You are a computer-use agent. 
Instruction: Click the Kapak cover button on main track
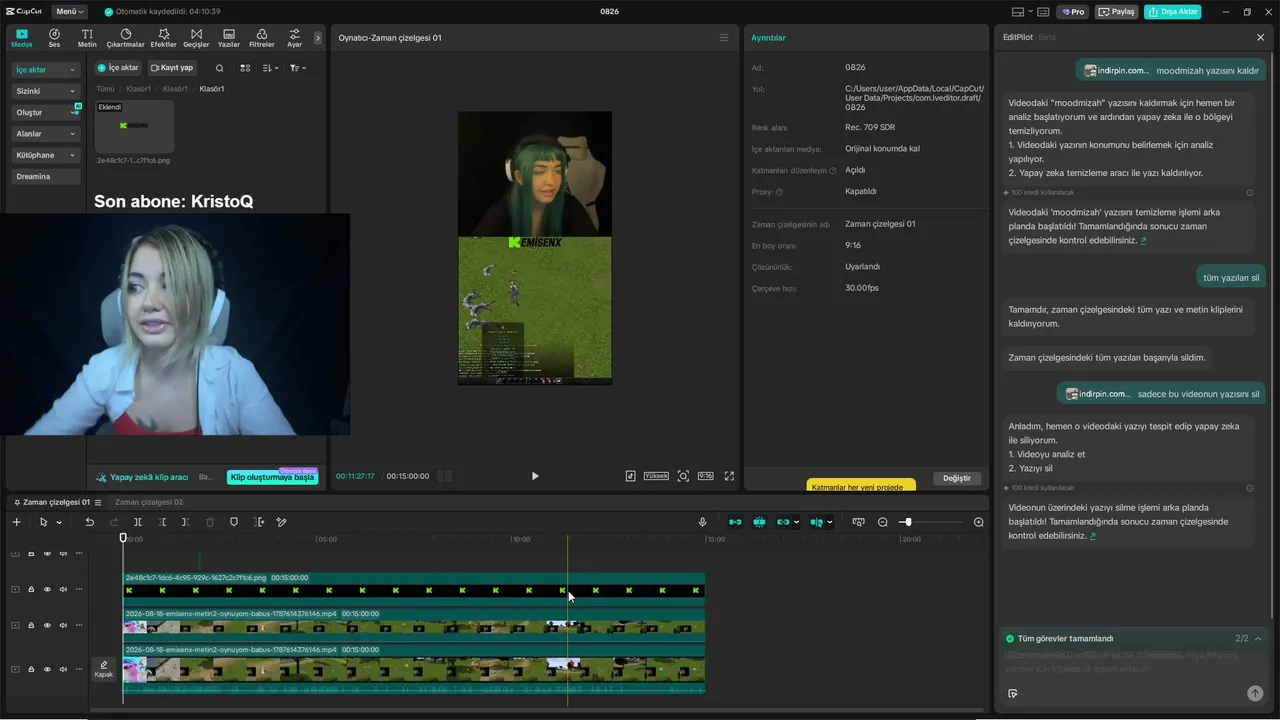(x=103, y=669)
